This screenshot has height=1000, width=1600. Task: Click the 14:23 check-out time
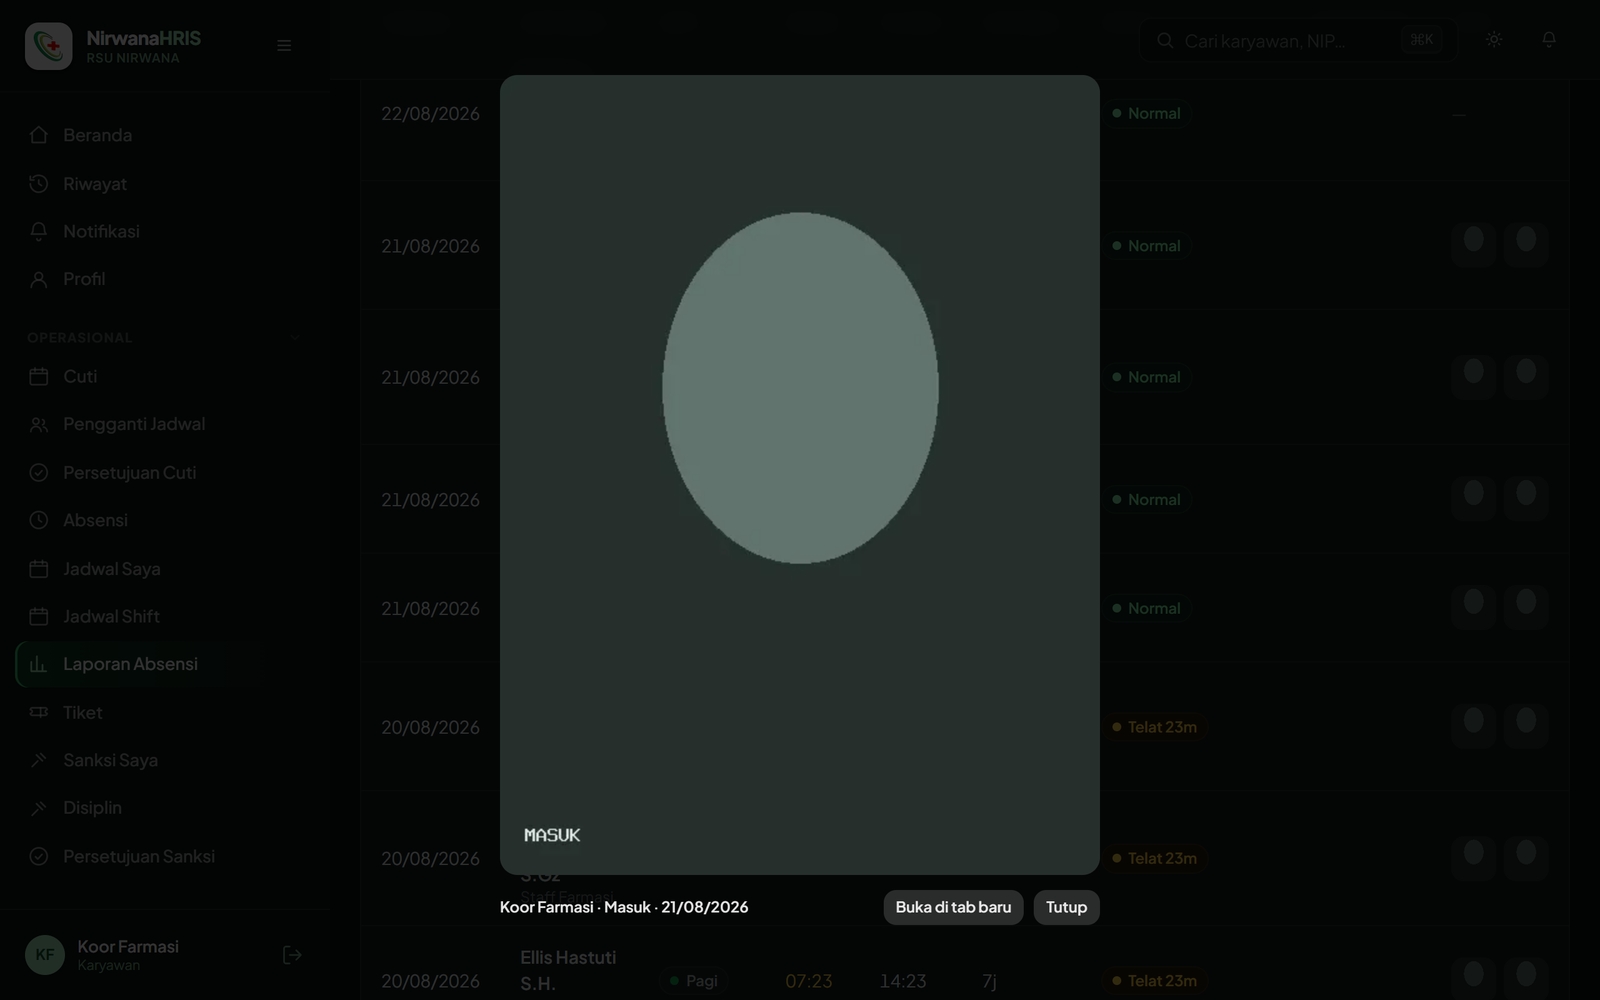coord(903,981)
